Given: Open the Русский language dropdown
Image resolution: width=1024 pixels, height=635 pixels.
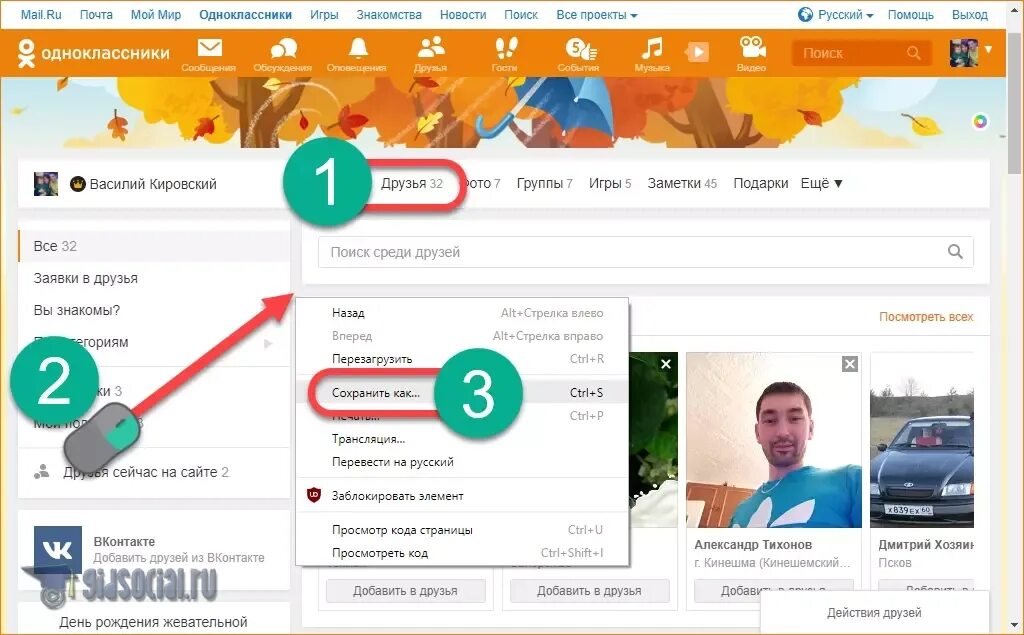Looking at the screenshot, I should (845, 14).
